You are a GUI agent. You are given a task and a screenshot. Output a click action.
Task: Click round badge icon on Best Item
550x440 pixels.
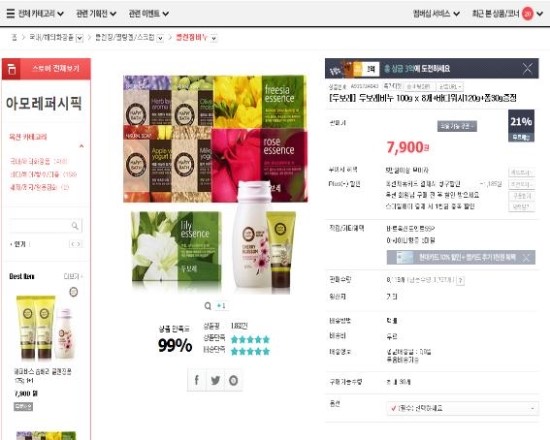(x=73, y=292)
